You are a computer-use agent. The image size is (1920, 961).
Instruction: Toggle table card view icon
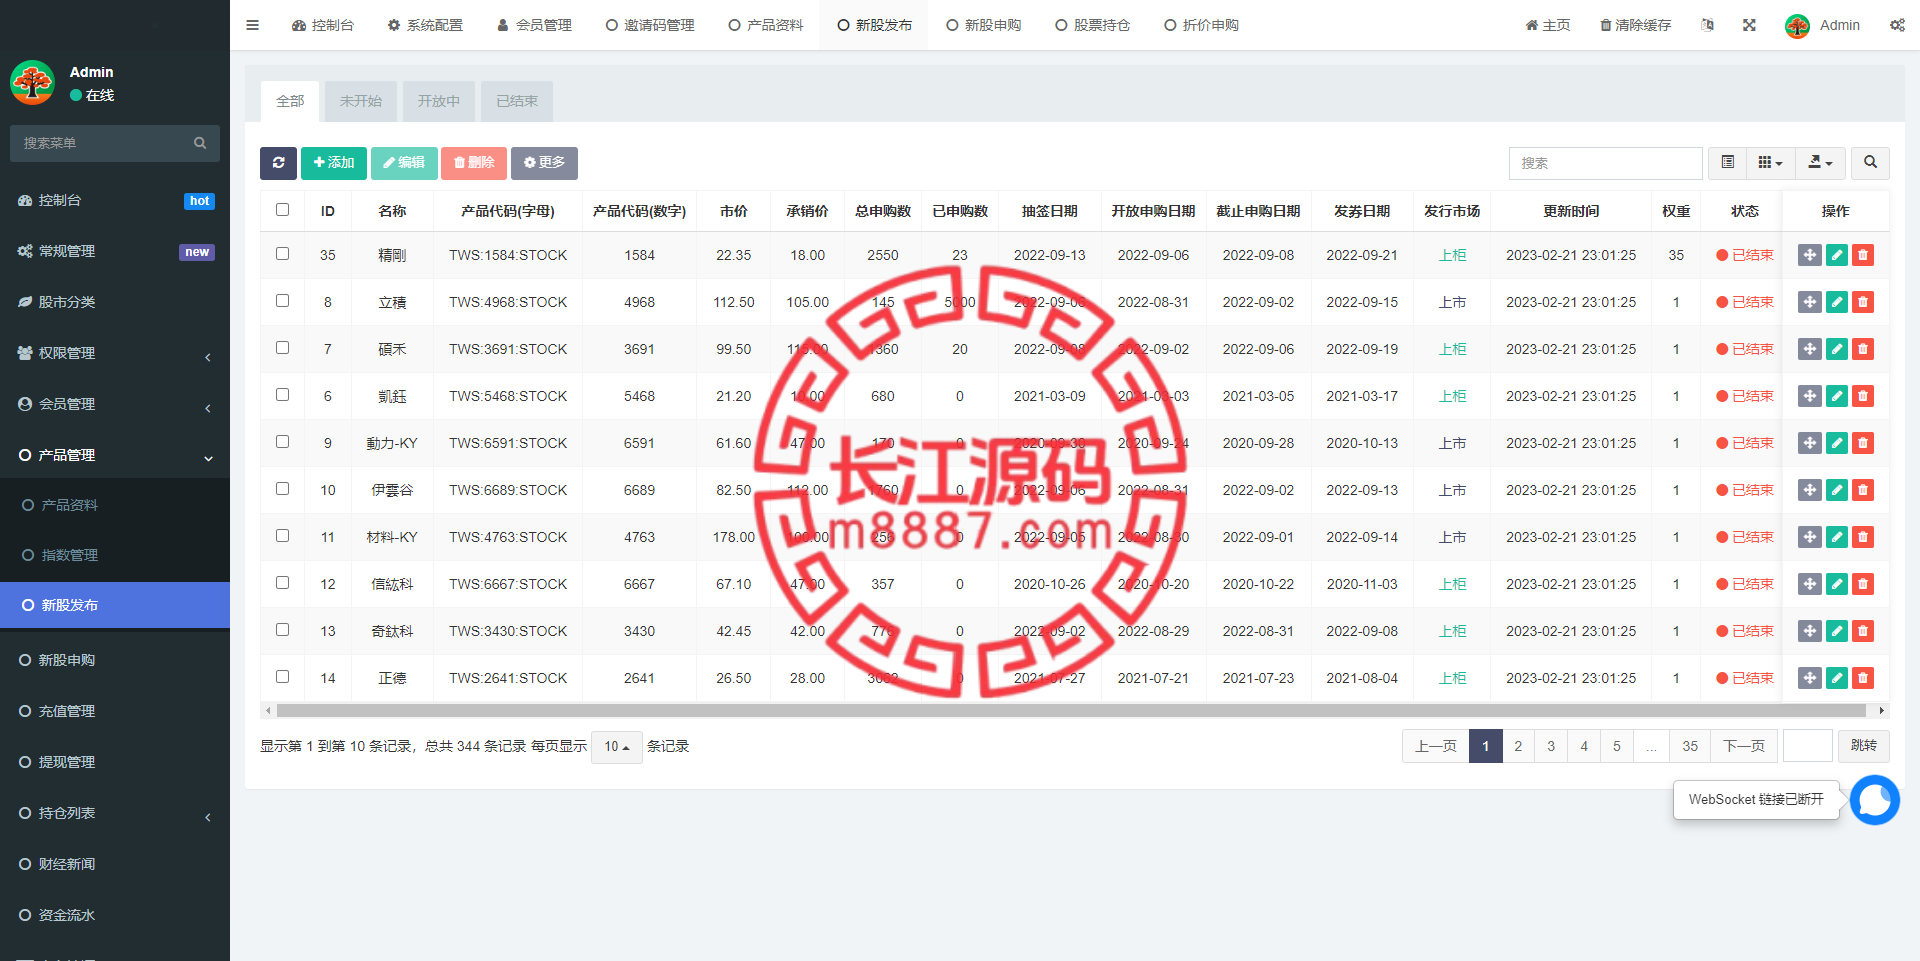1727,163
